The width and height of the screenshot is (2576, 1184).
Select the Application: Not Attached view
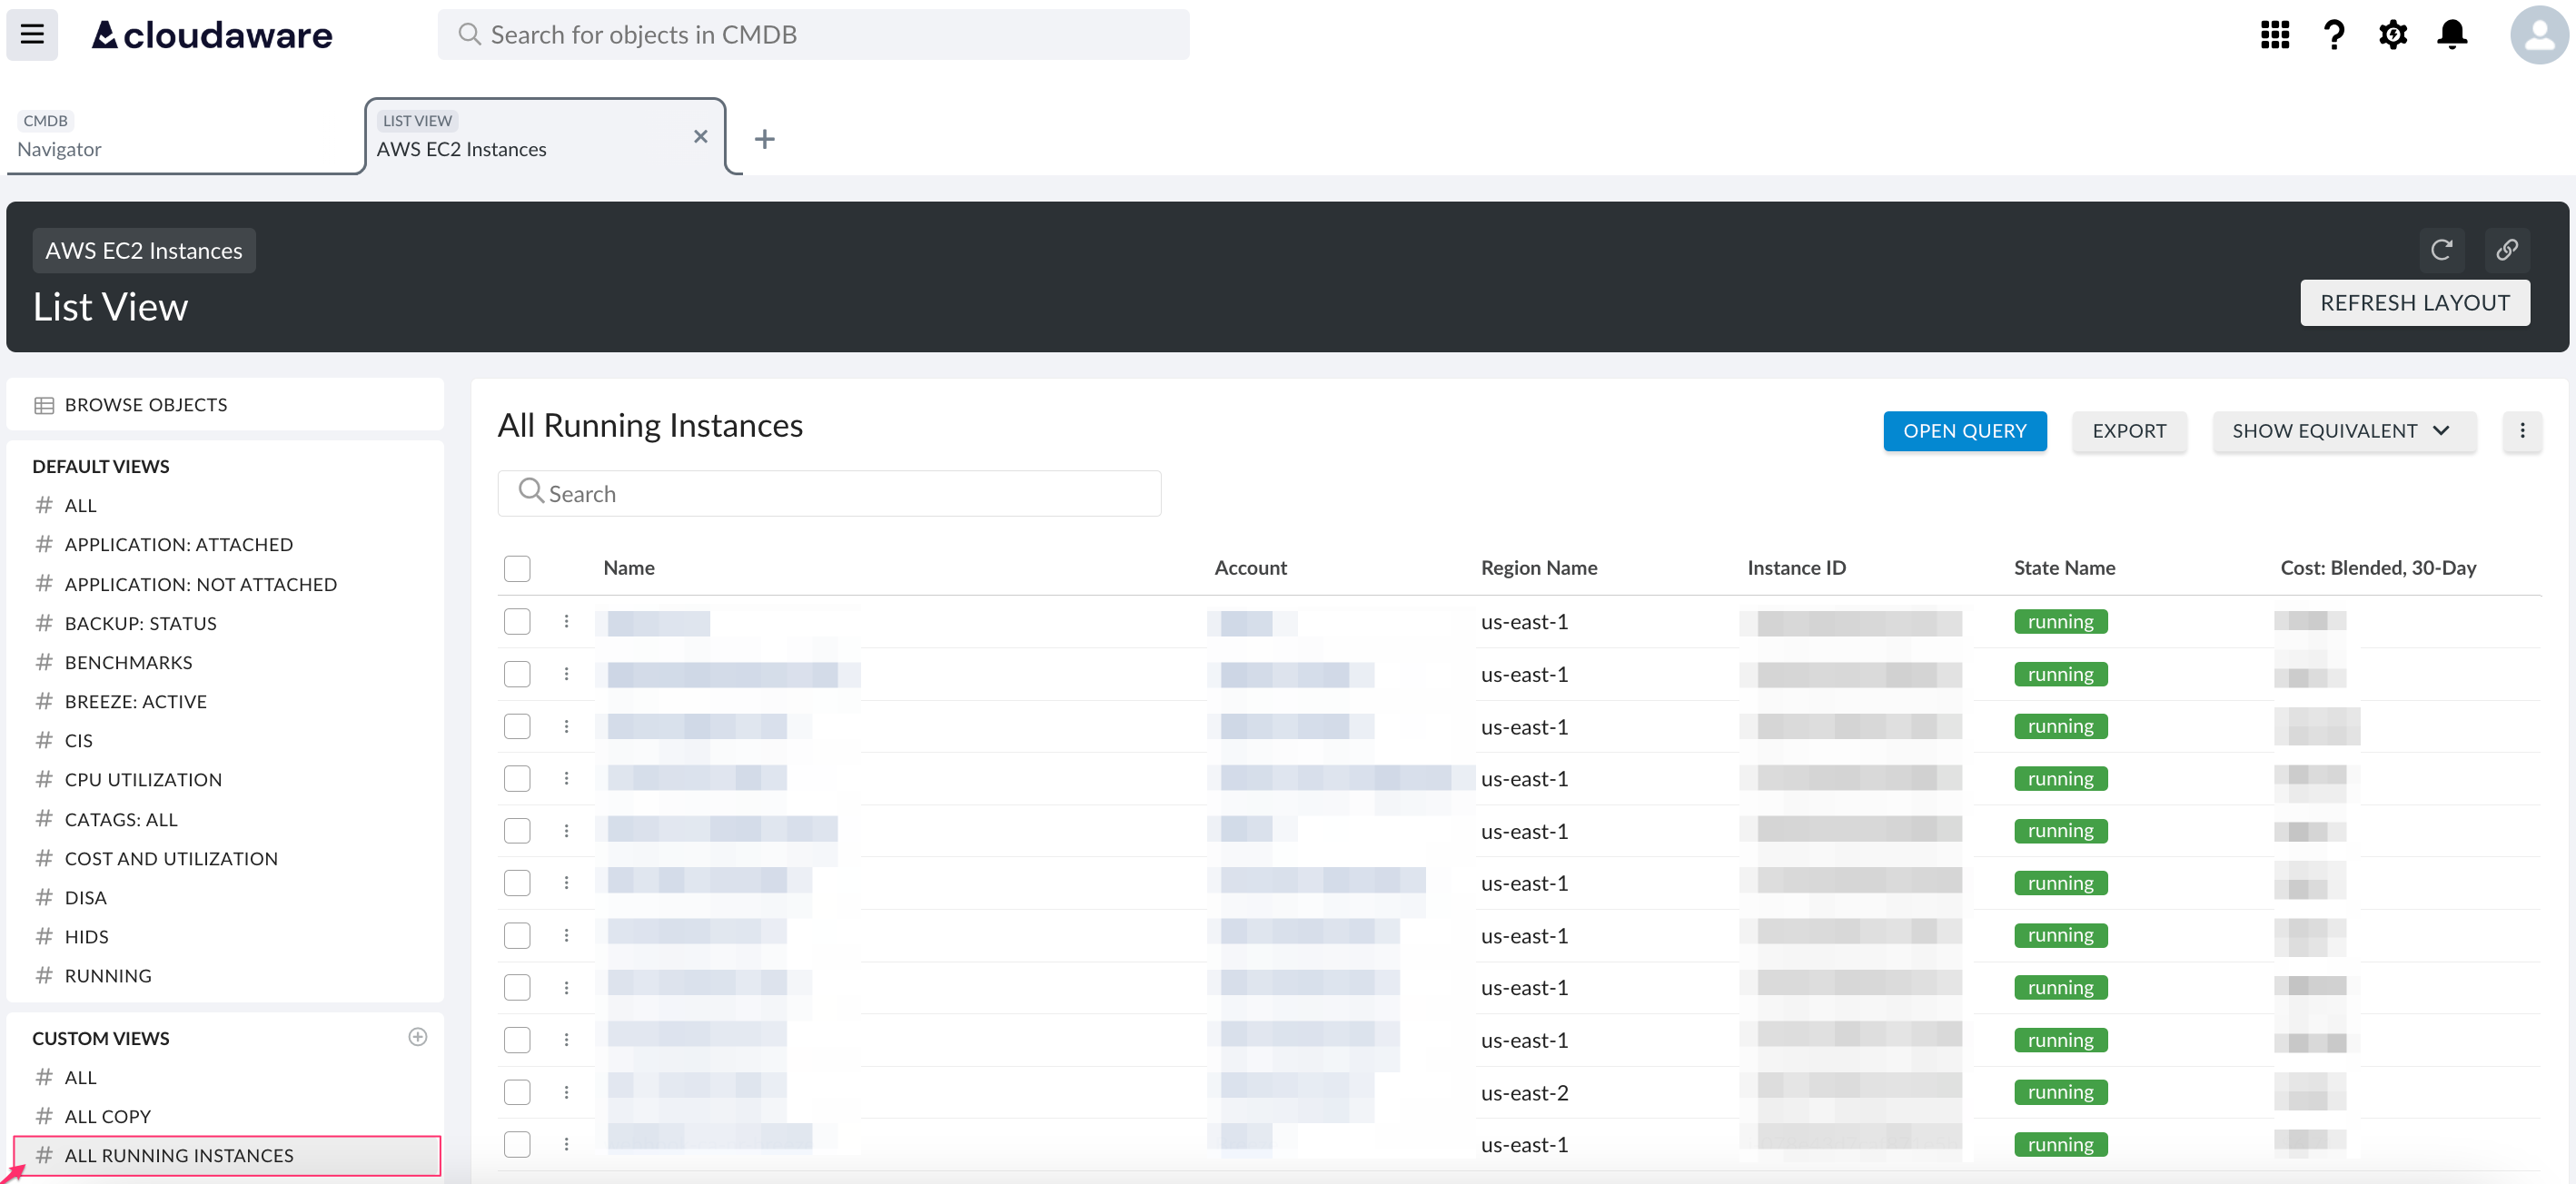201,584
